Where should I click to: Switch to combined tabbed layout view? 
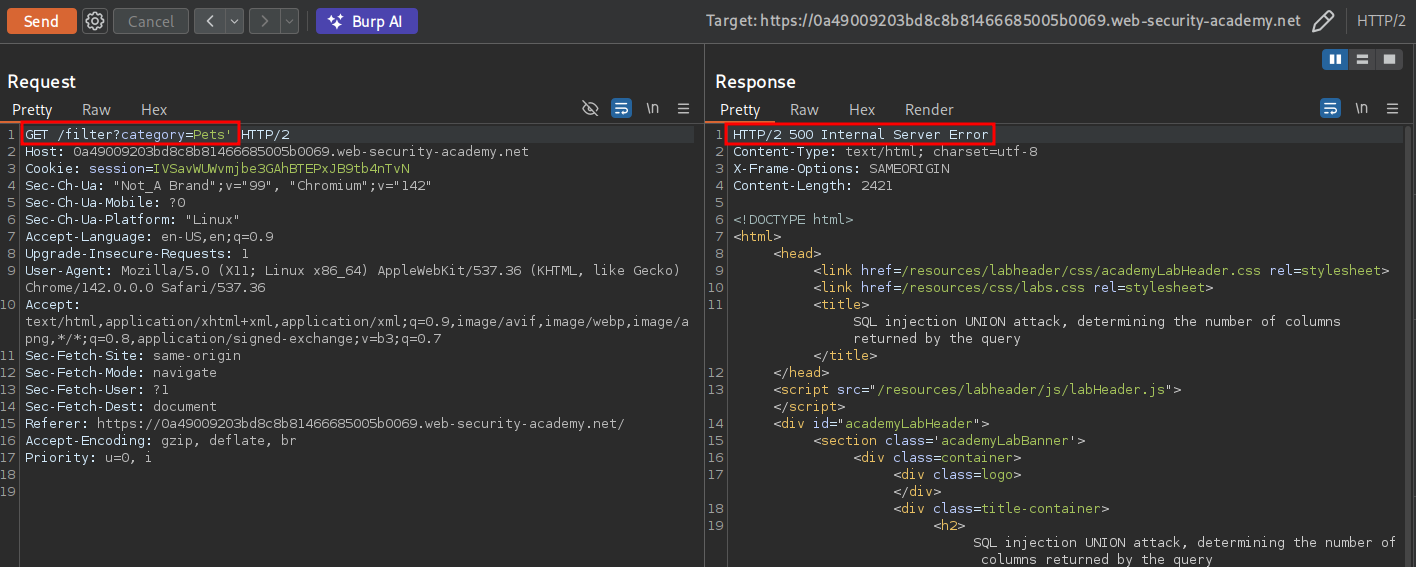1388,60
